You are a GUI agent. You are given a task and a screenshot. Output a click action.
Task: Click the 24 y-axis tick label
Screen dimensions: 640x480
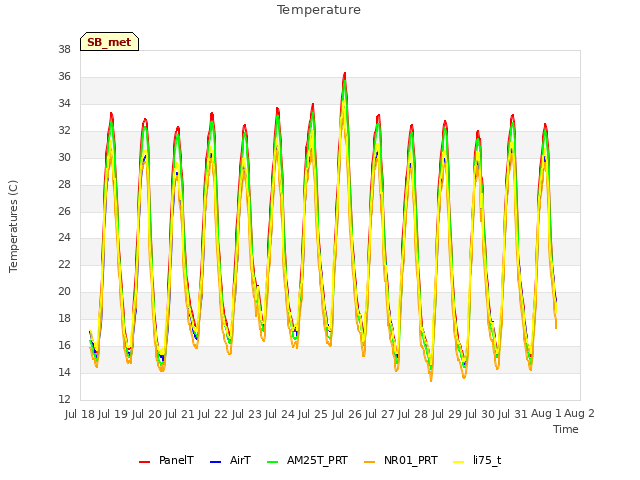[64, 238]
